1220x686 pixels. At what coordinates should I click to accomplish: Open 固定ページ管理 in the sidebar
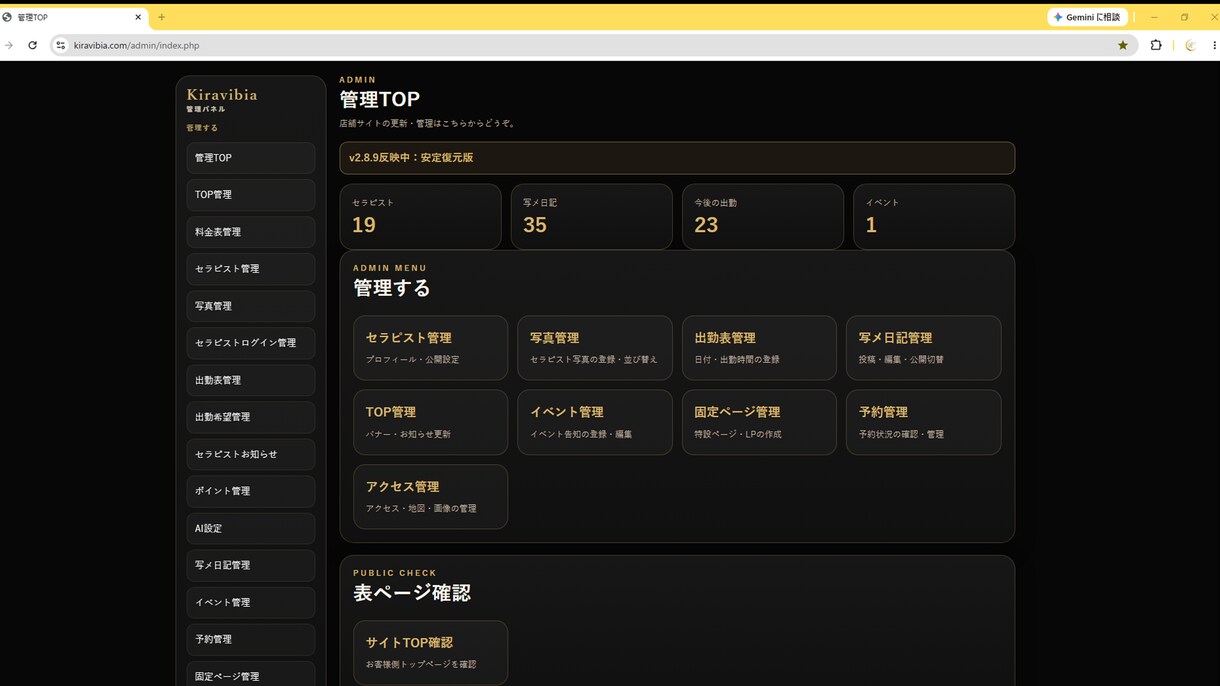[x=250, y=674]
